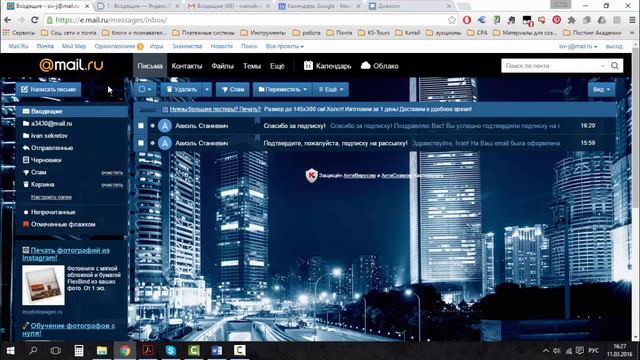Click the mail search input field
640x360 pixels.
(x=551, y=66)
